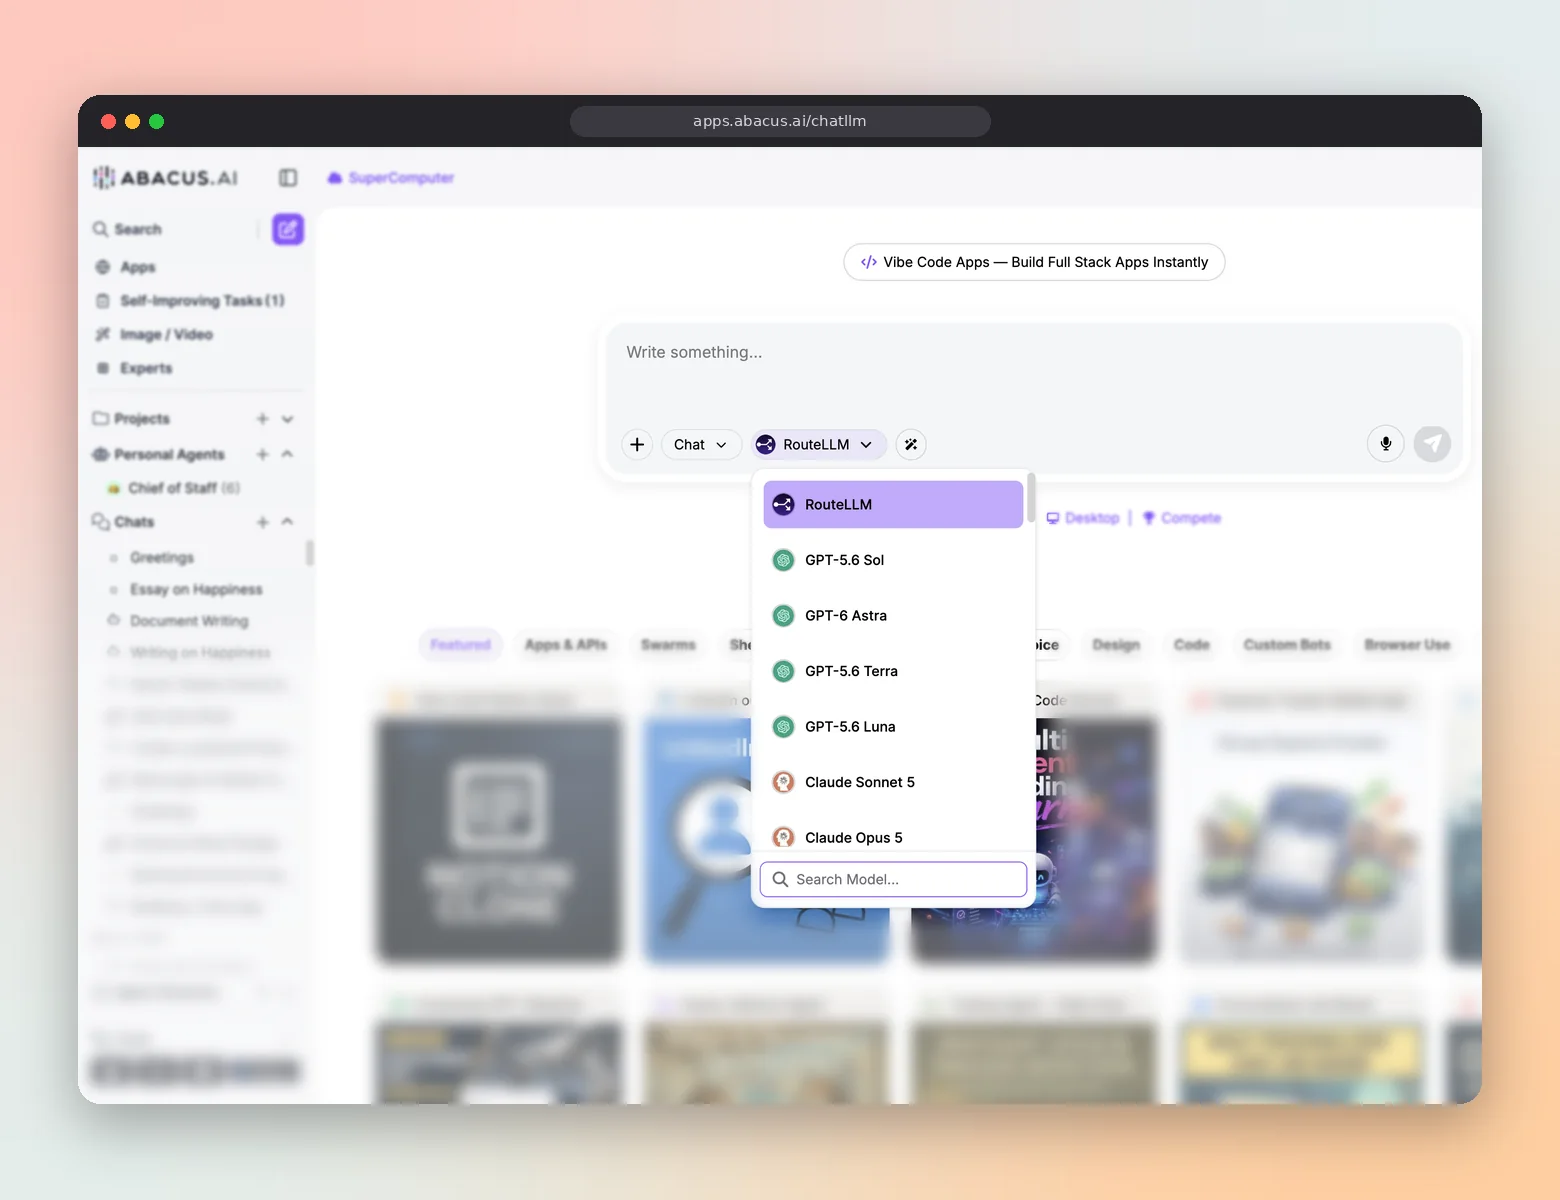The height and width of the screenshot is (1200, 1560).
Task: Open the Chat mode dropdown
Action: (x=701, y=444)
